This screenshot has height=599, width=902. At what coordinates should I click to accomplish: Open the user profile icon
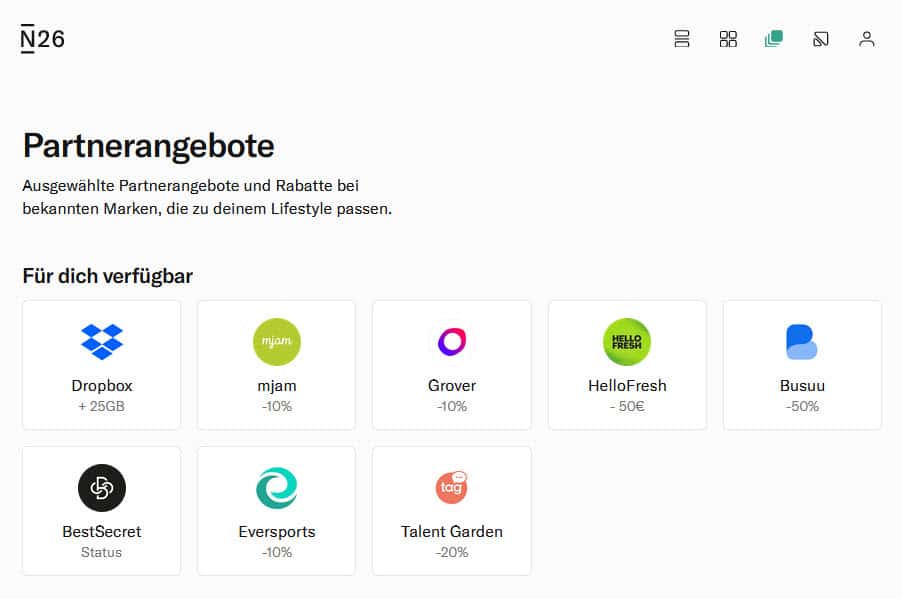click(x=867, y=39)
